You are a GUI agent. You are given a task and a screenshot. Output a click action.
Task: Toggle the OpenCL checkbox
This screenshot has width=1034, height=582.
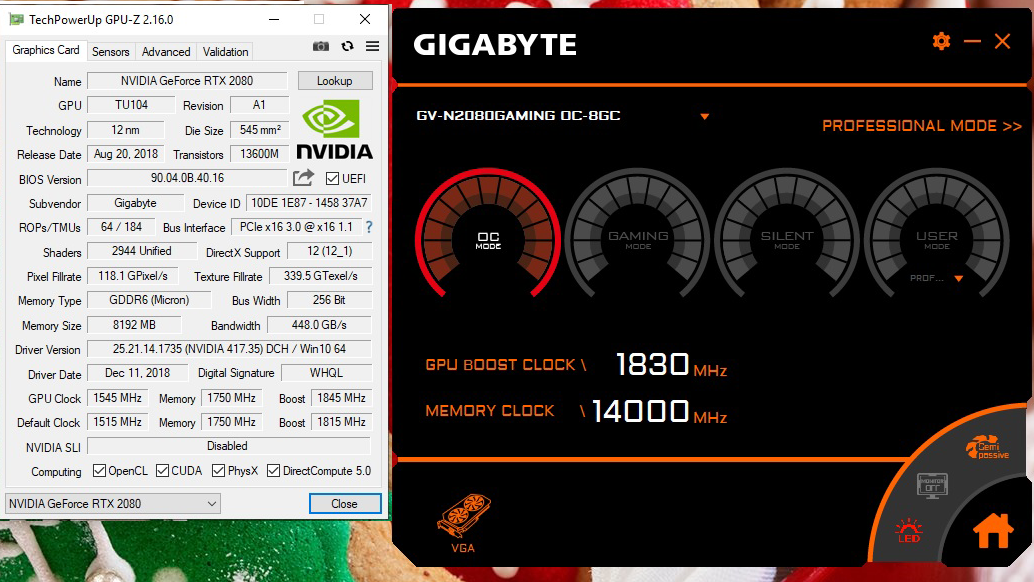100,471
